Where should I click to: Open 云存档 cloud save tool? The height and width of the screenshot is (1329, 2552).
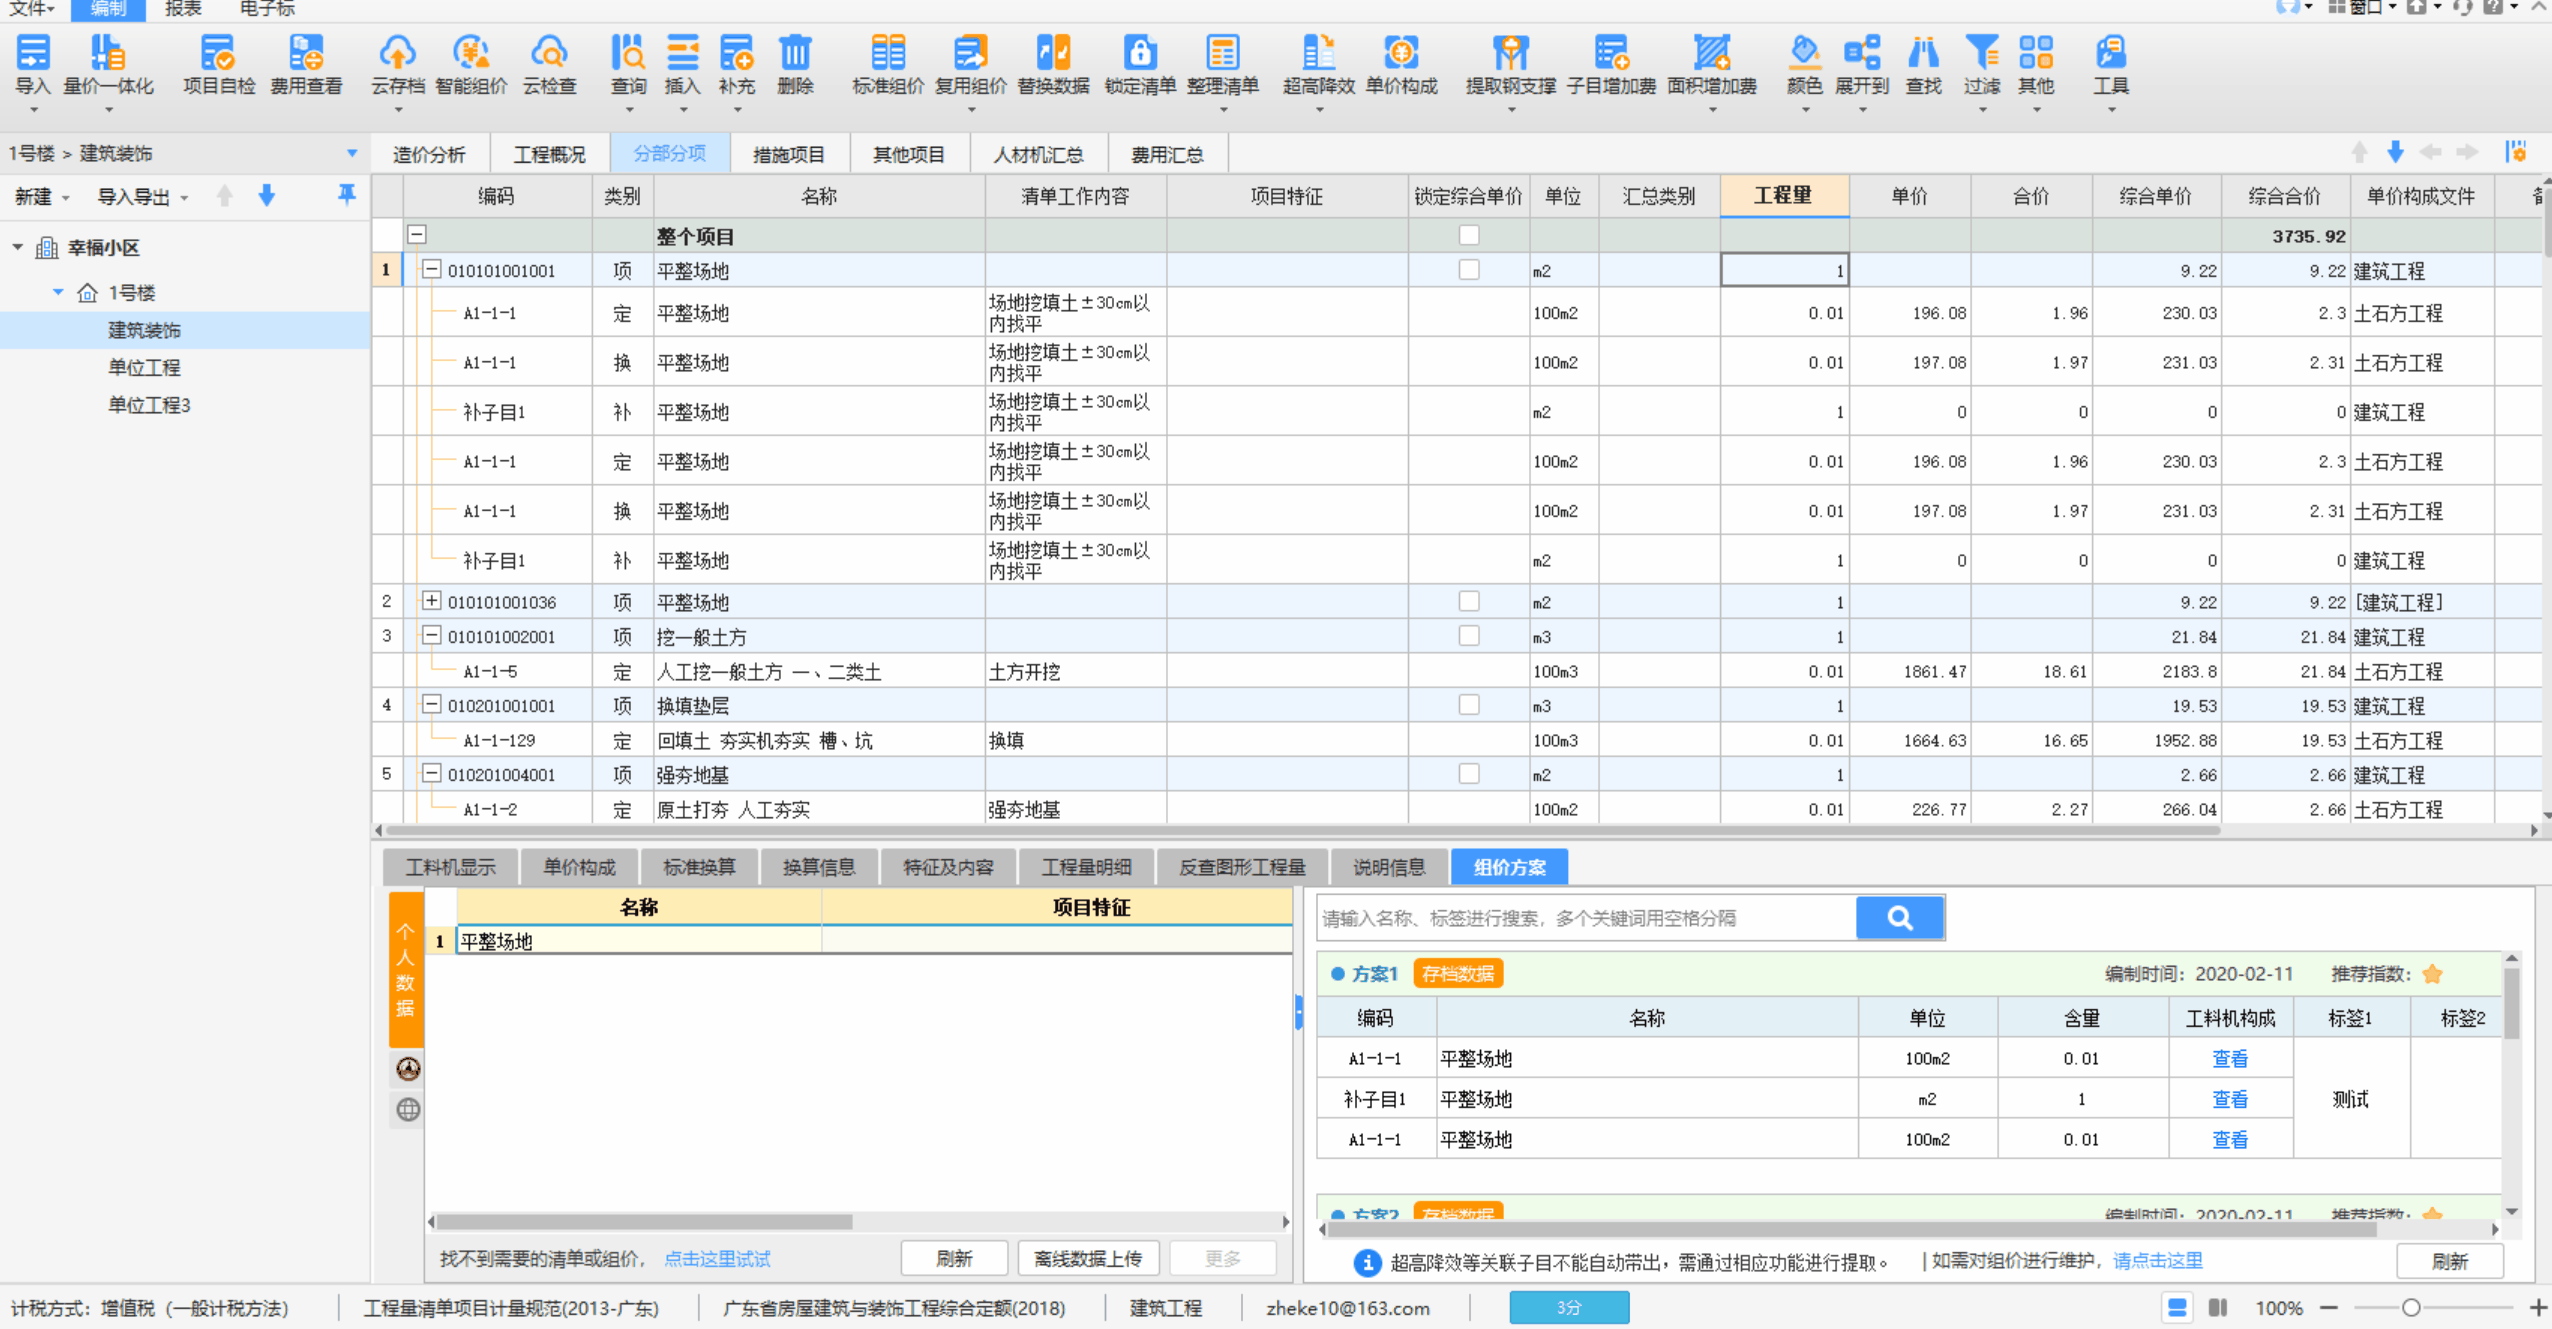point(397,53)
